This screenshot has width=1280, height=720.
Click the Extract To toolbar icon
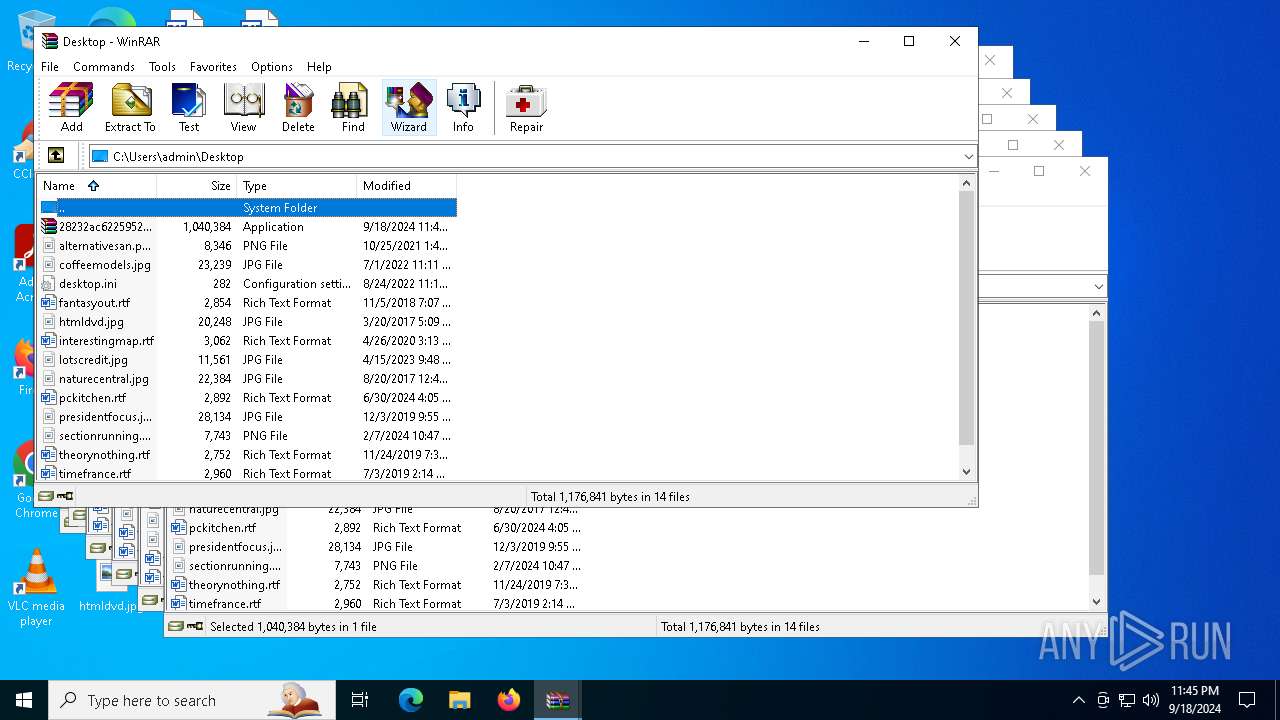(x=130, y=108)
